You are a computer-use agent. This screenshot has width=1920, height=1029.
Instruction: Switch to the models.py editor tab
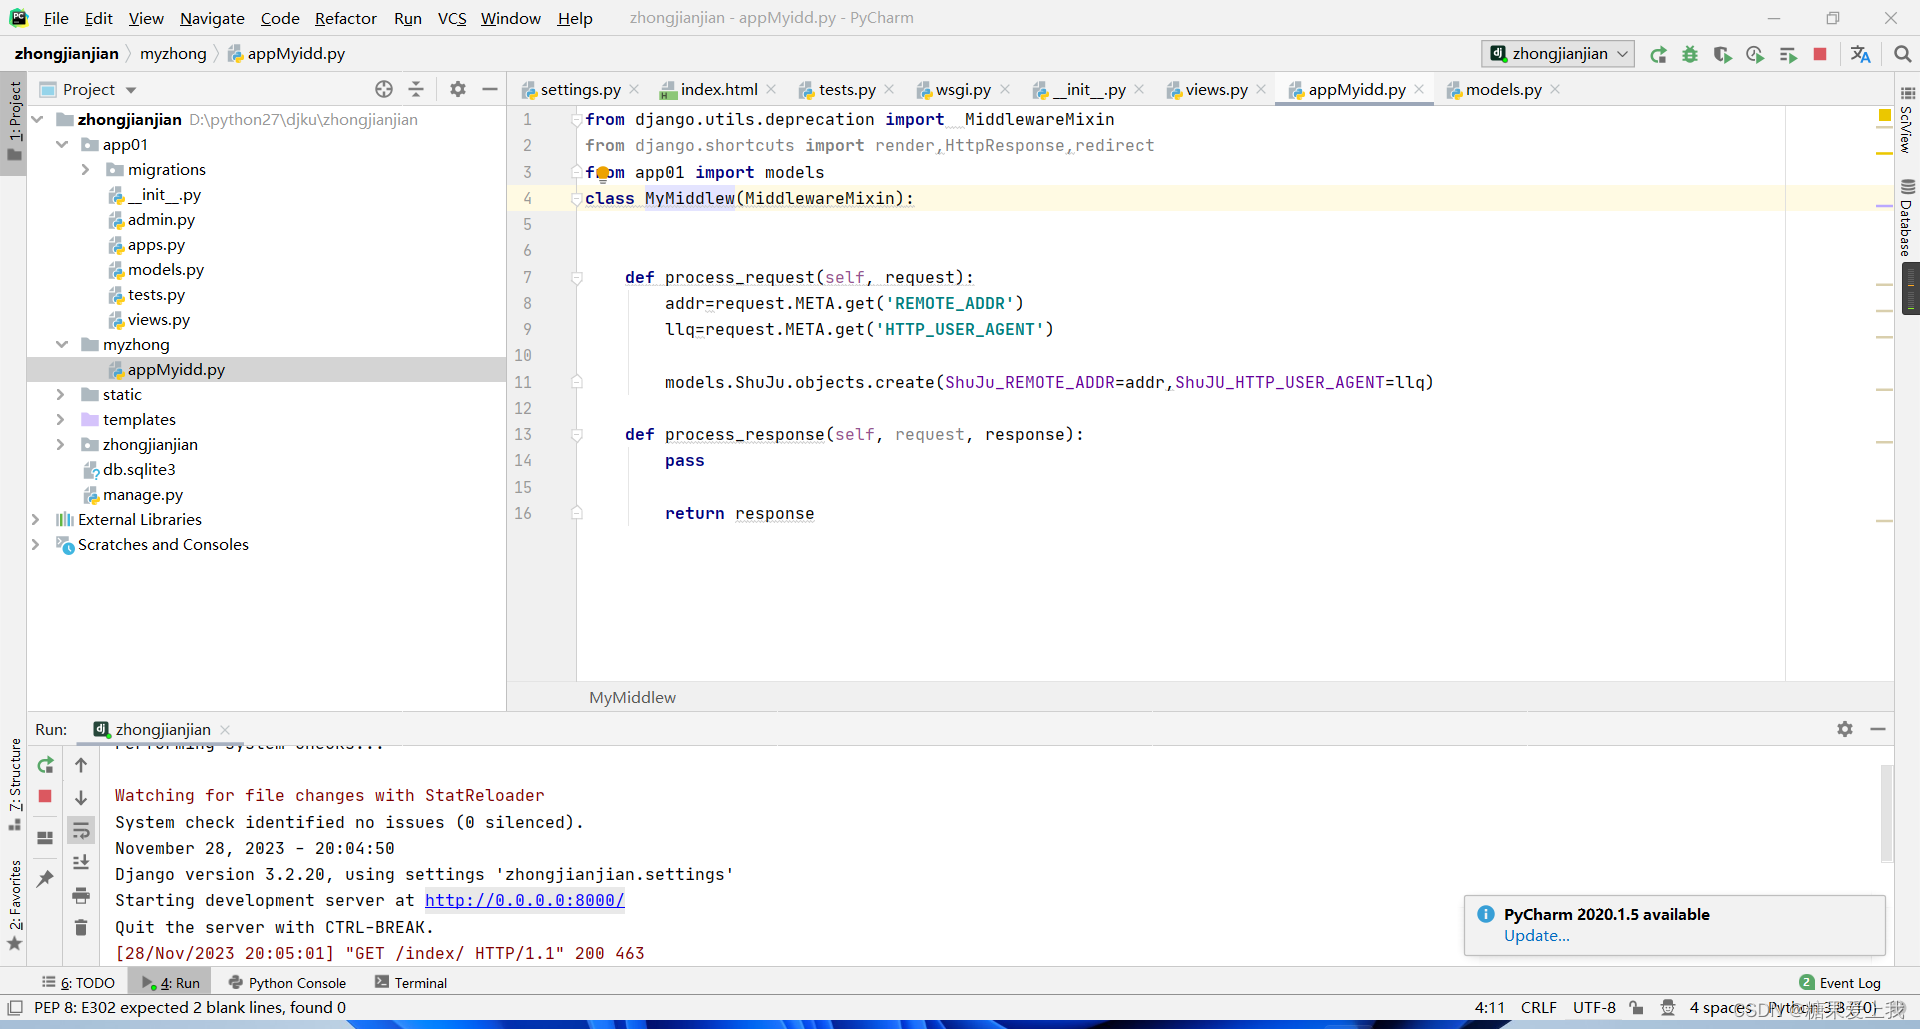pos(1503,89)
